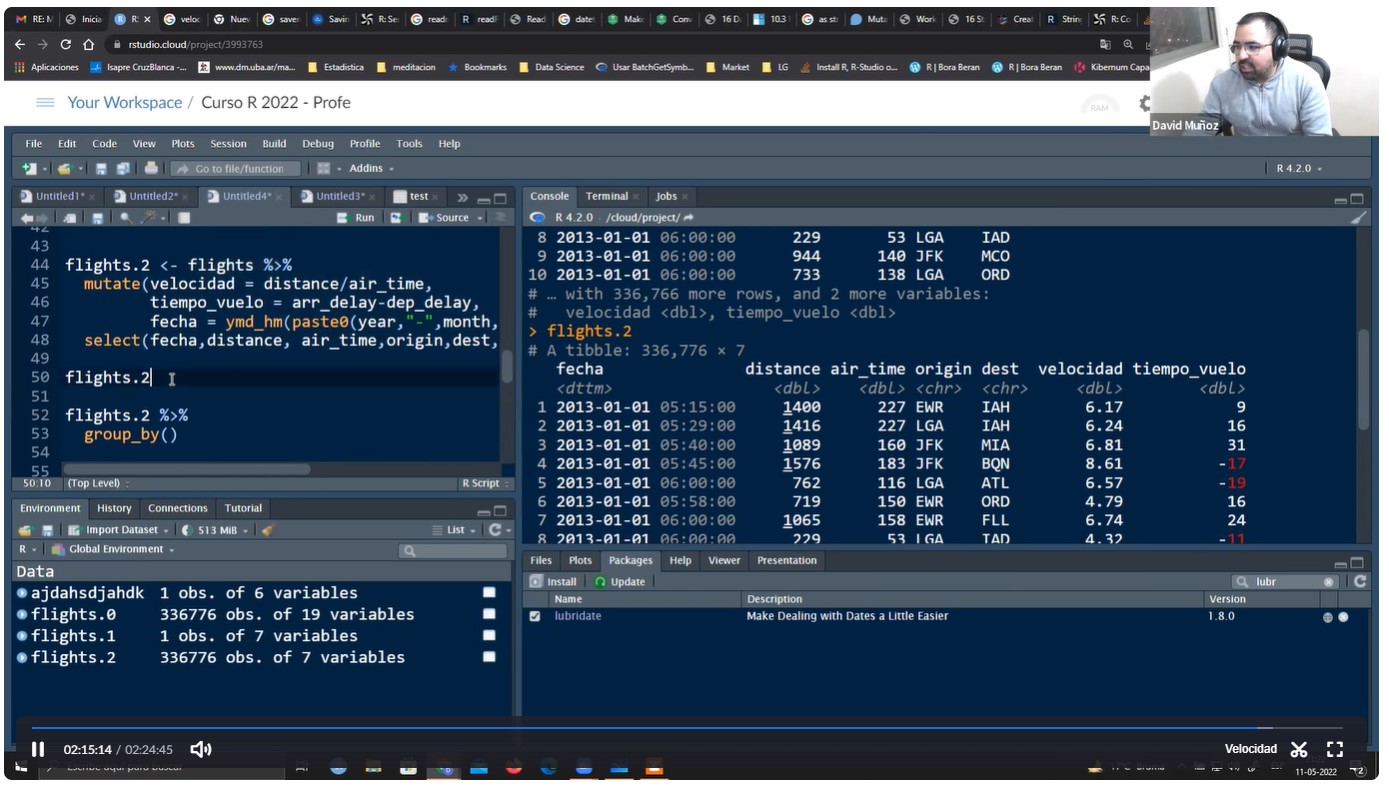Click the compile report notebook icon
The image size is (1389, 786).
pyautogui.click(x=183, y=218)
